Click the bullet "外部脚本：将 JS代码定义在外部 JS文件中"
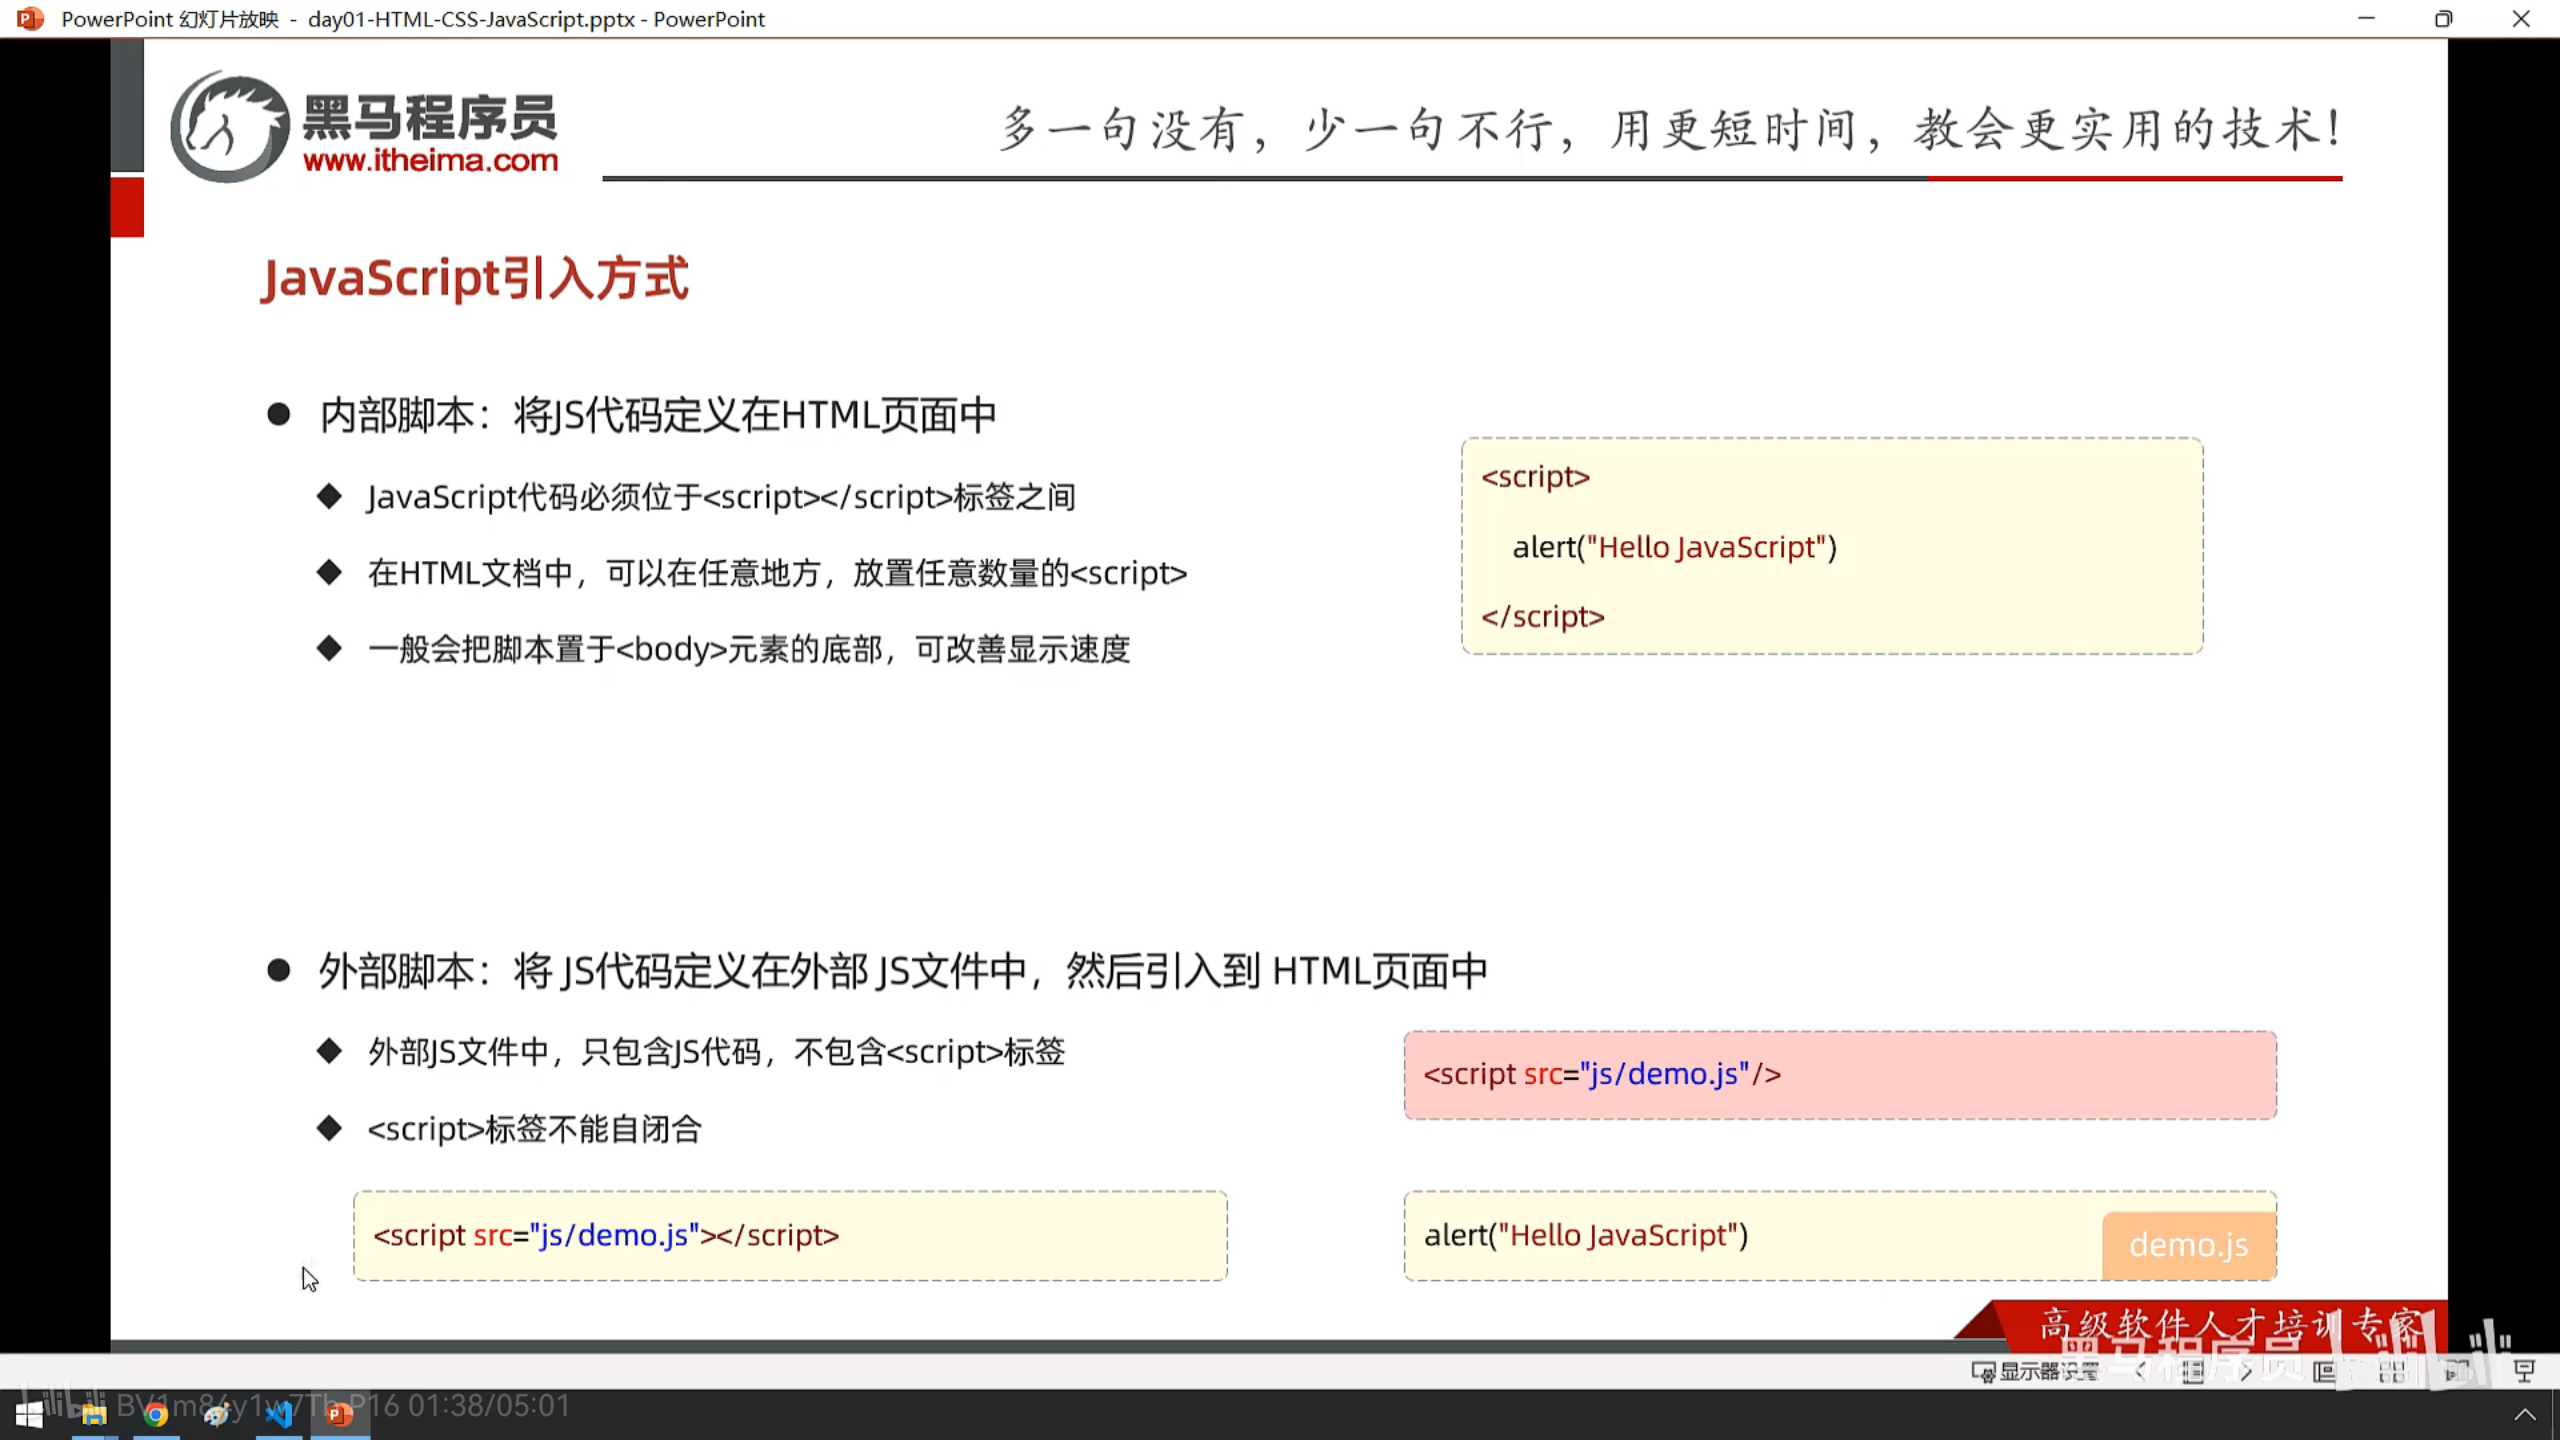2560x1440 pixels. [x=903, y=971]
